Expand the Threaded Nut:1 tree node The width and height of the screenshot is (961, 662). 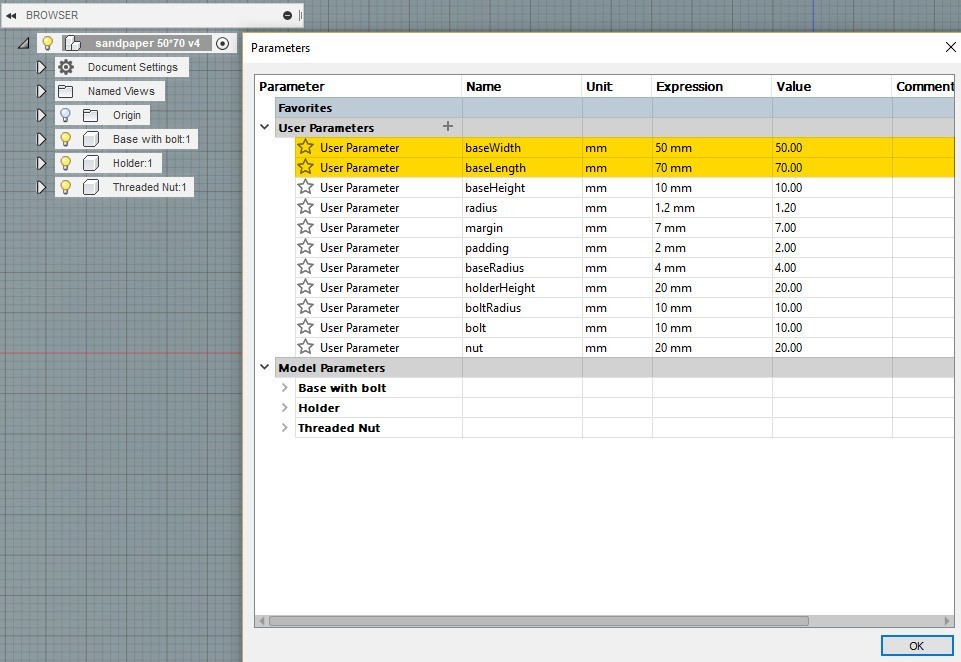coord(41,187)
